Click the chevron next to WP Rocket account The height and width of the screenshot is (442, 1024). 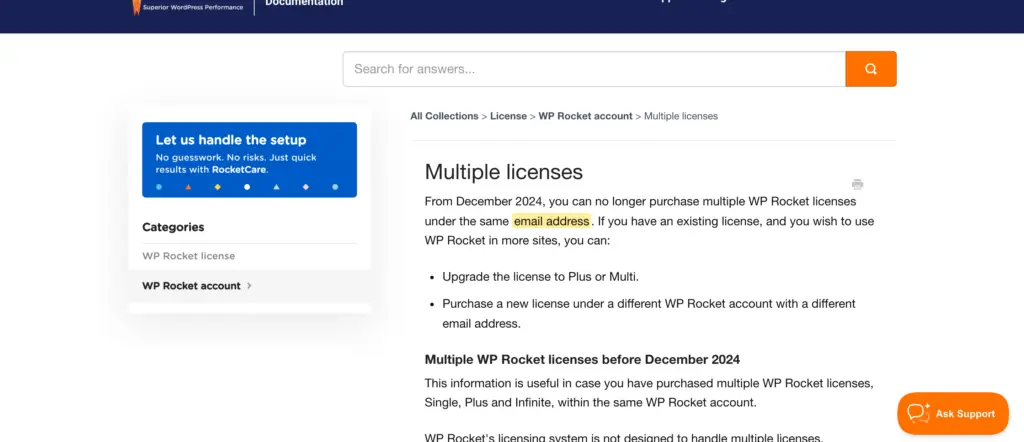click(249, 286)
